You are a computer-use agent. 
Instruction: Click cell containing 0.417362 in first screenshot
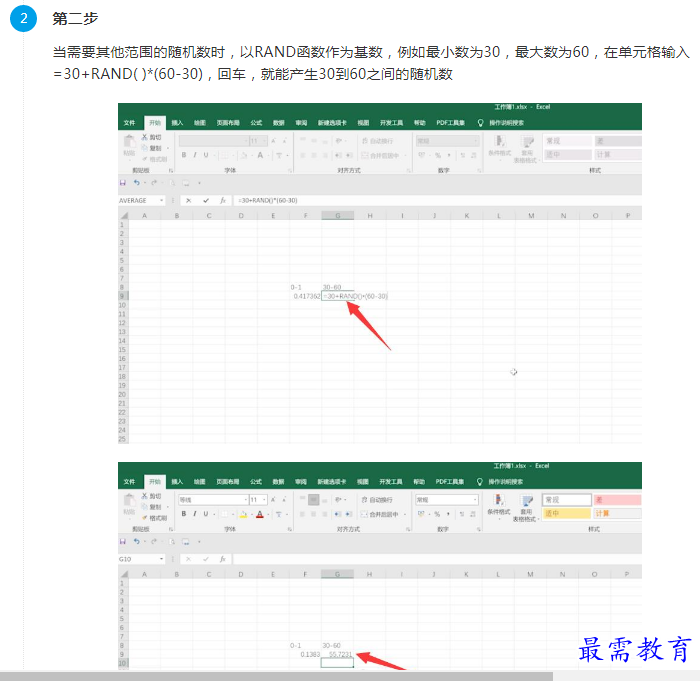[305, 296]
